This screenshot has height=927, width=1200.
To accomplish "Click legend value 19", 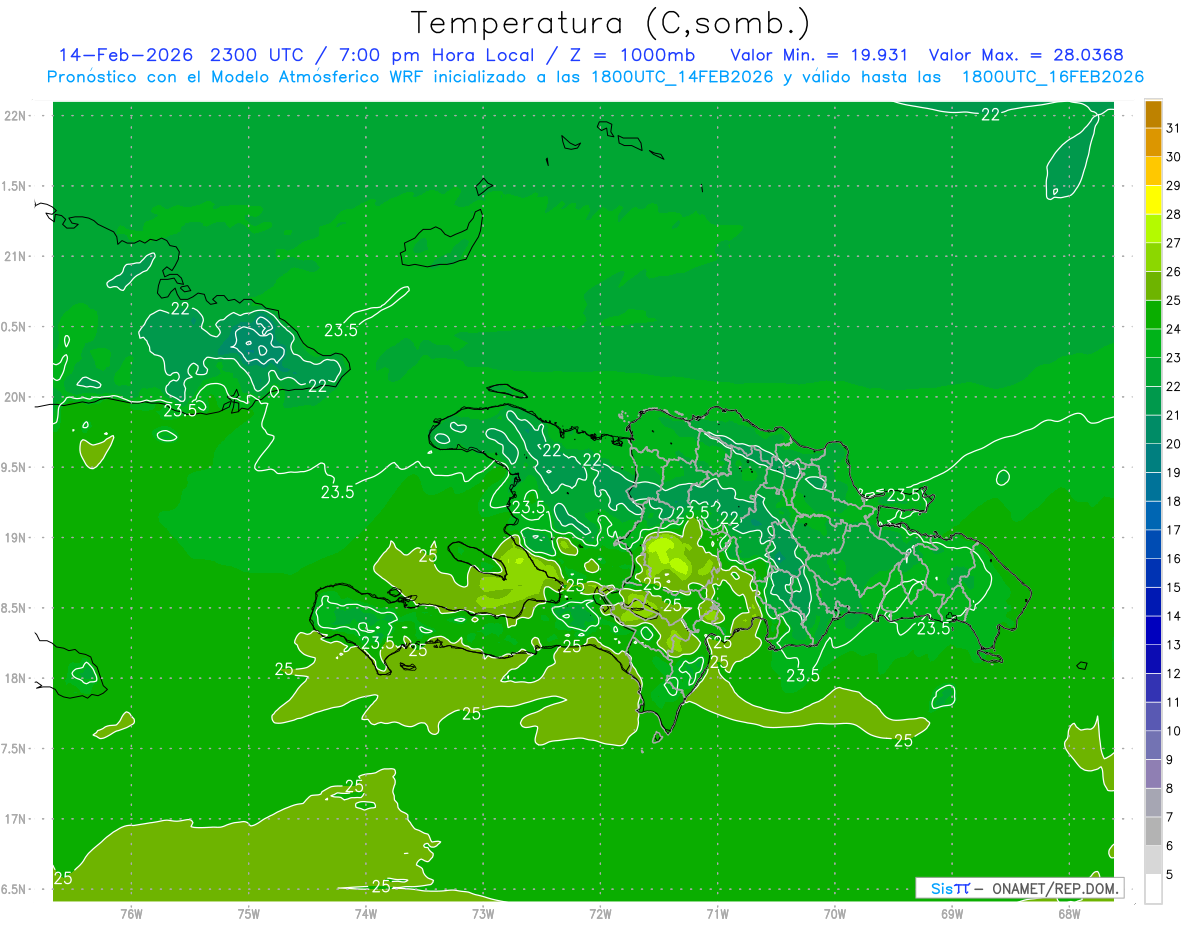I will (x=1173, y=473).
